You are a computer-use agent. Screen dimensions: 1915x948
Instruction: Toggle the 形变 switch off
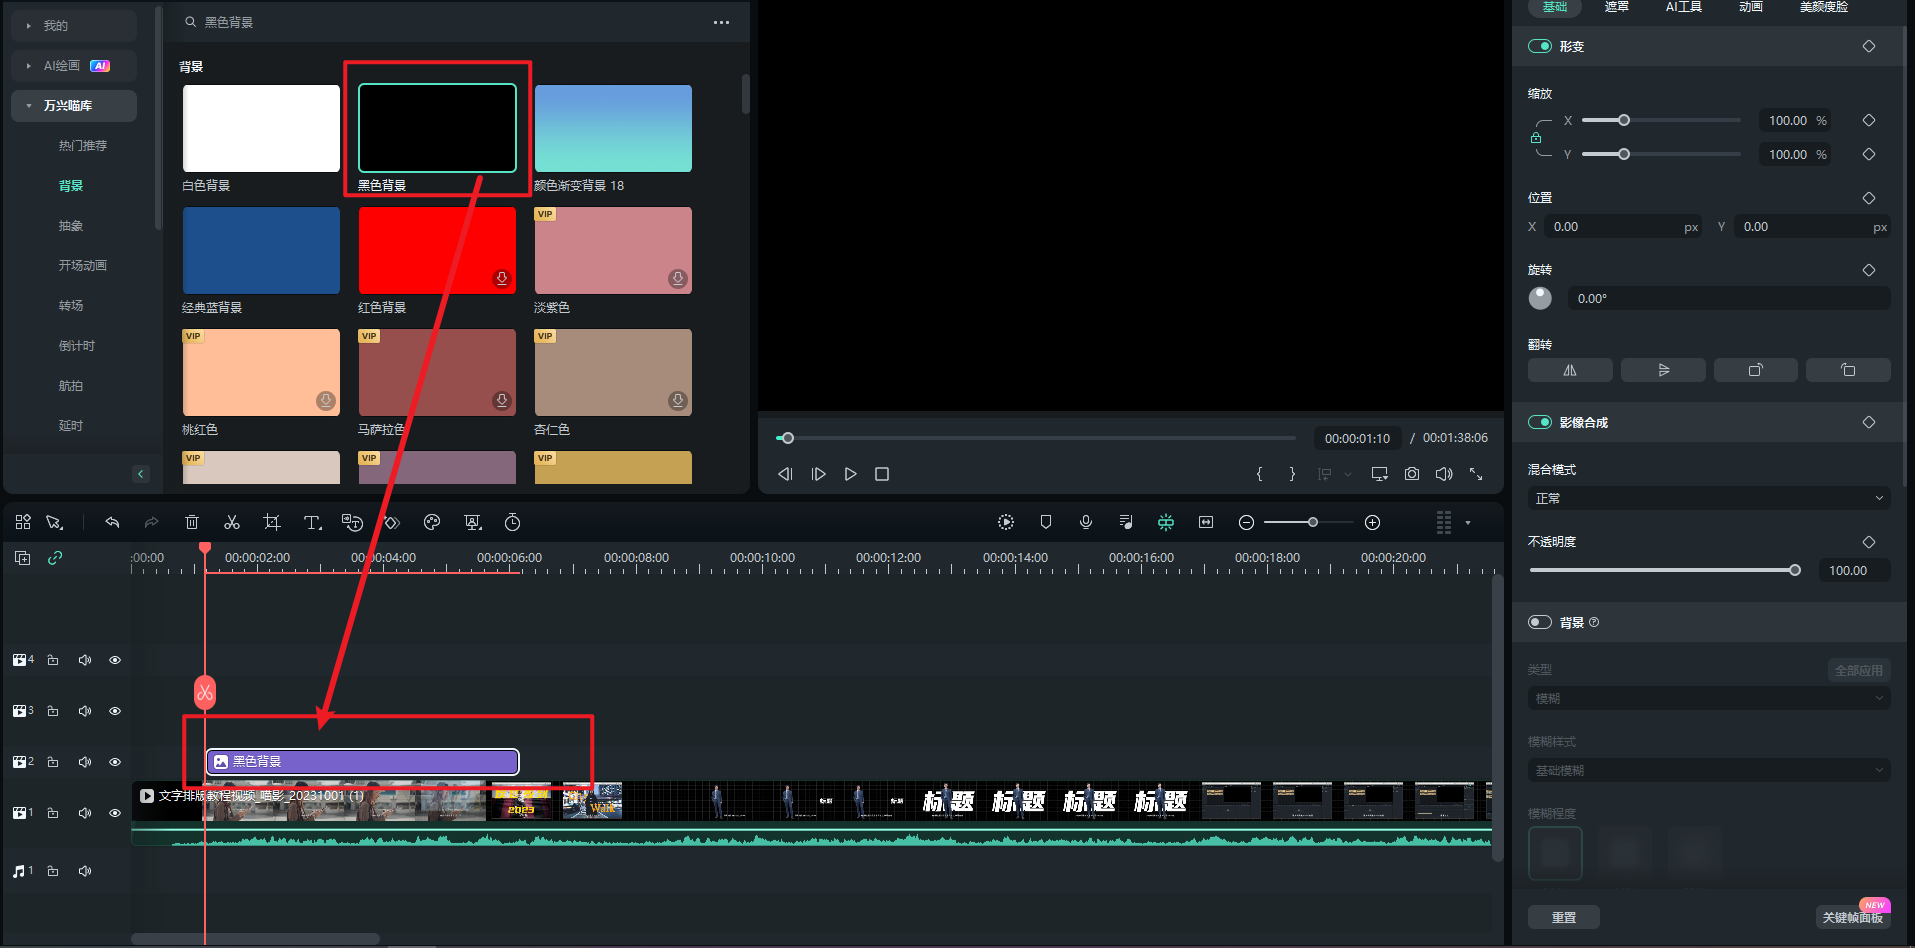pyautogui.click(x=1540, y=46)
